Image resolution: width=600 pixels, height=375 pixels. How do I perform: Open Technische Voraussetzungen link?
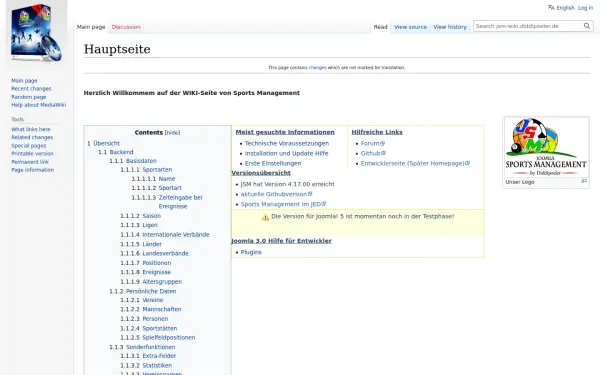tap(287, 143)
